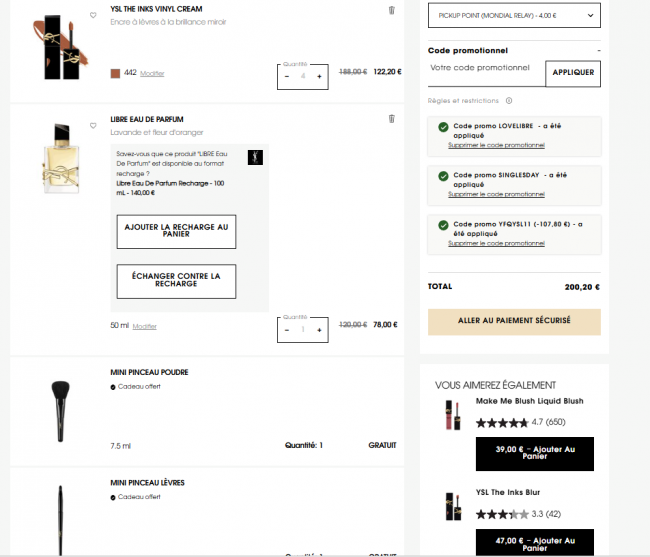
Task: Delete YSL The Inks Vinyl Cream from cart
Action: pos(391,10)
